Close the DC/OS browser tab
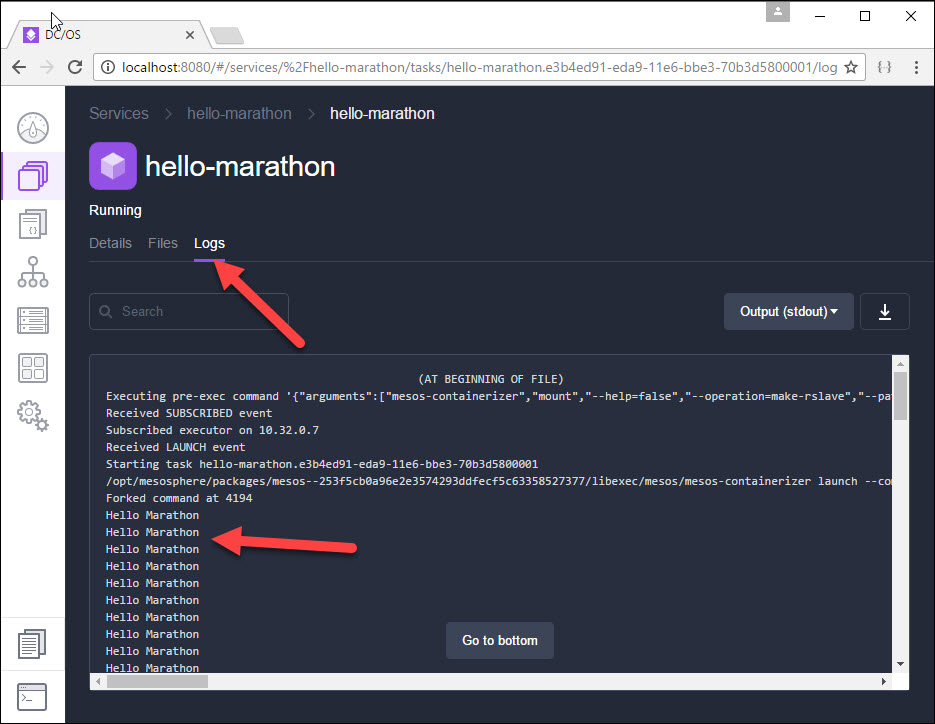This screenshot has width=935, height=724. coord(190,35)
